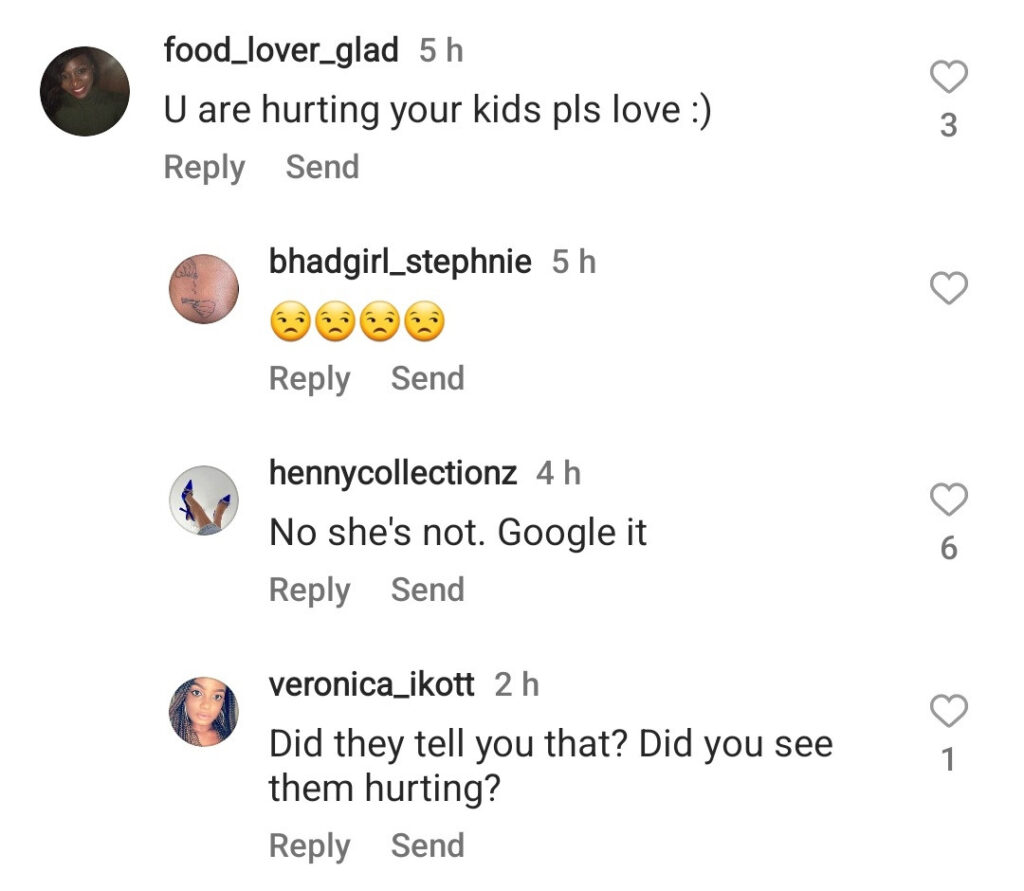Reply to hennycollectionz's comment
Image resolution: width=1024 pixels, height=891 pixels.
309,590
